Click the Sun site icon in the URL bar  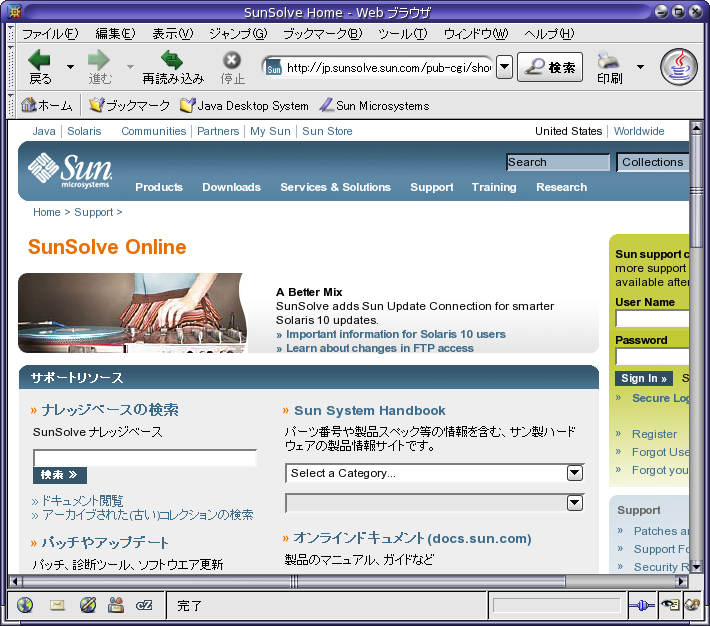click(273, 67)
